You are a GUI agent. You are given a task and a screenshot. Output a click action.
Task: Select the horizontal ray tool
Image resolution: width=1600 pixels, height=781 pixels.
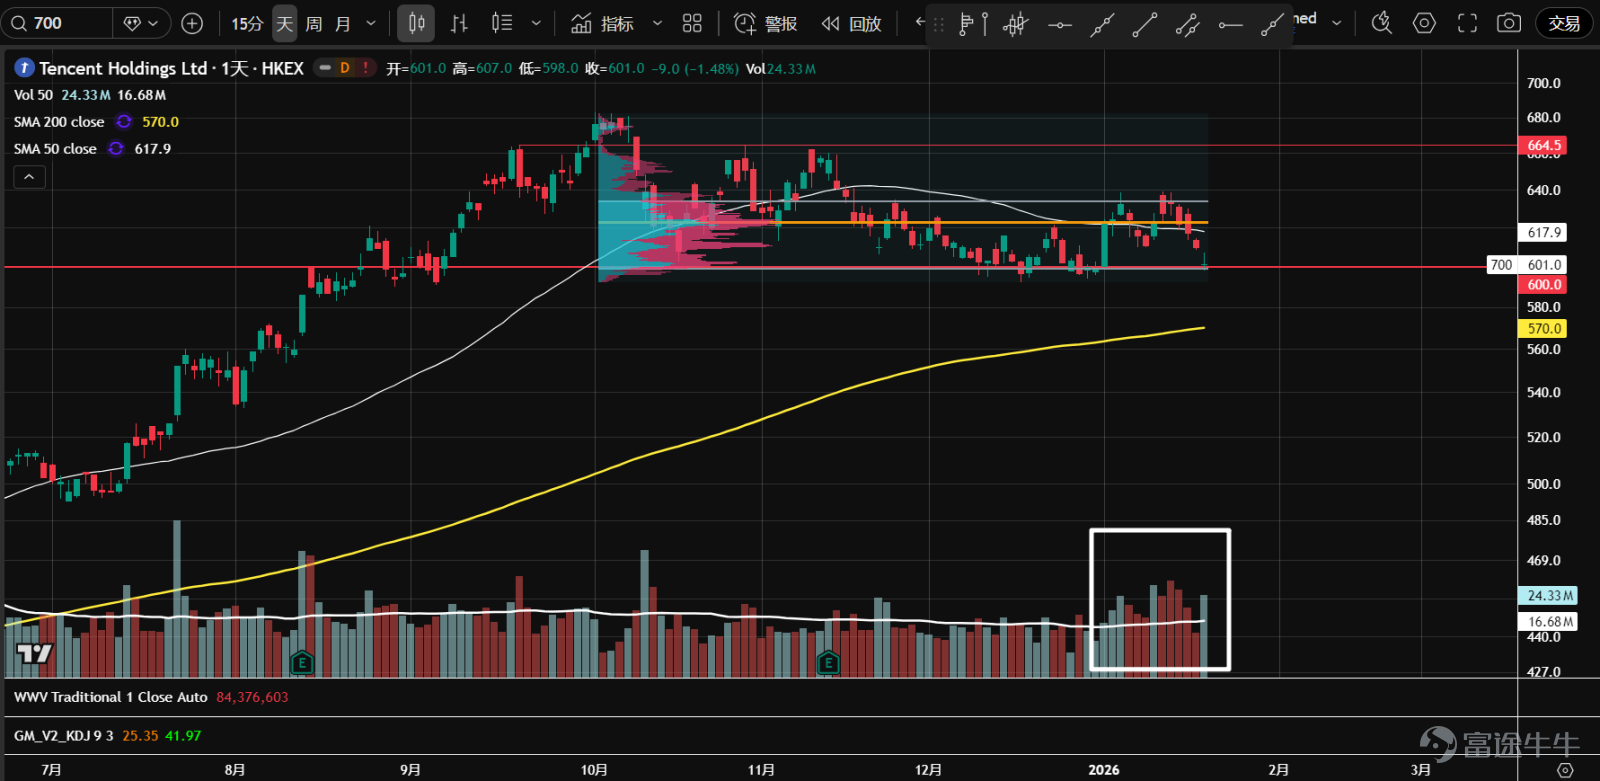pos(1231,24)
